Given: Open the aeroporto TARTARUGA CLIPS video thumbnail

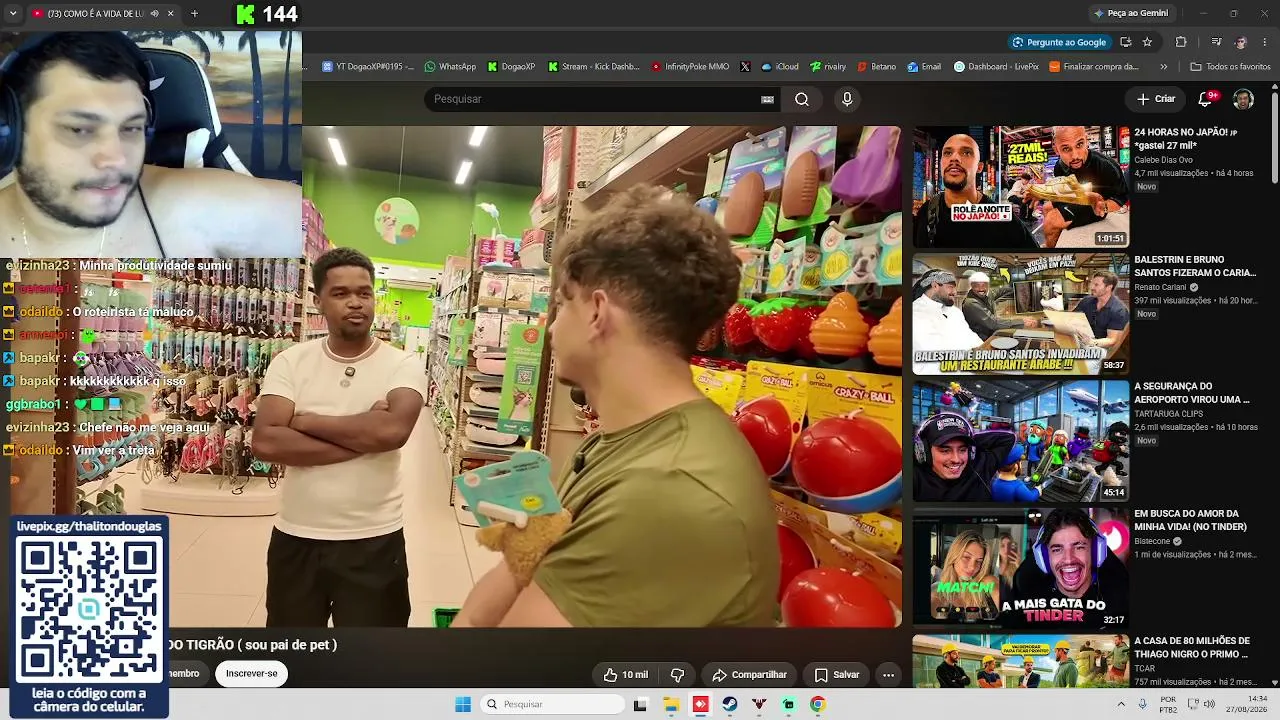Looking at the screenshot, I should click(1020, 441).
